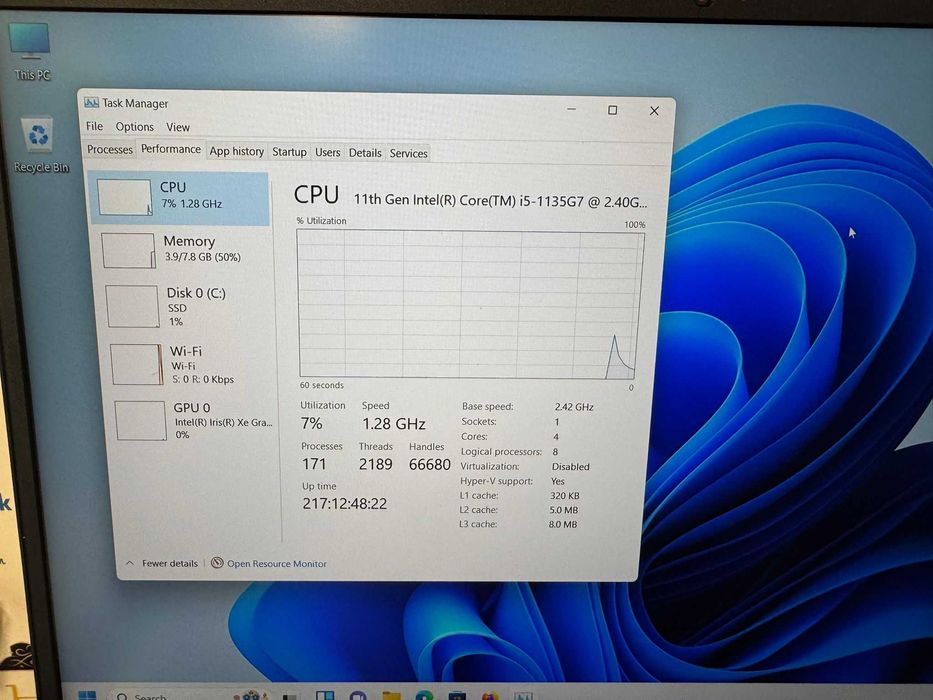Open Resource Monitor link
This screenshot has width=933, height=700.
coord(276,564)
